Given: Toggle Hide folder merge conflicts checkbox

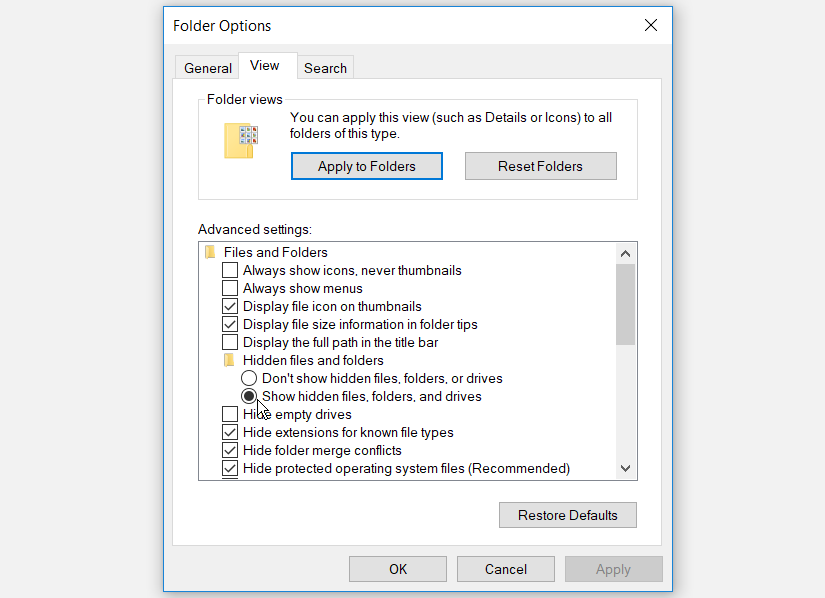Looking at the screenshot, I should 230,450.
